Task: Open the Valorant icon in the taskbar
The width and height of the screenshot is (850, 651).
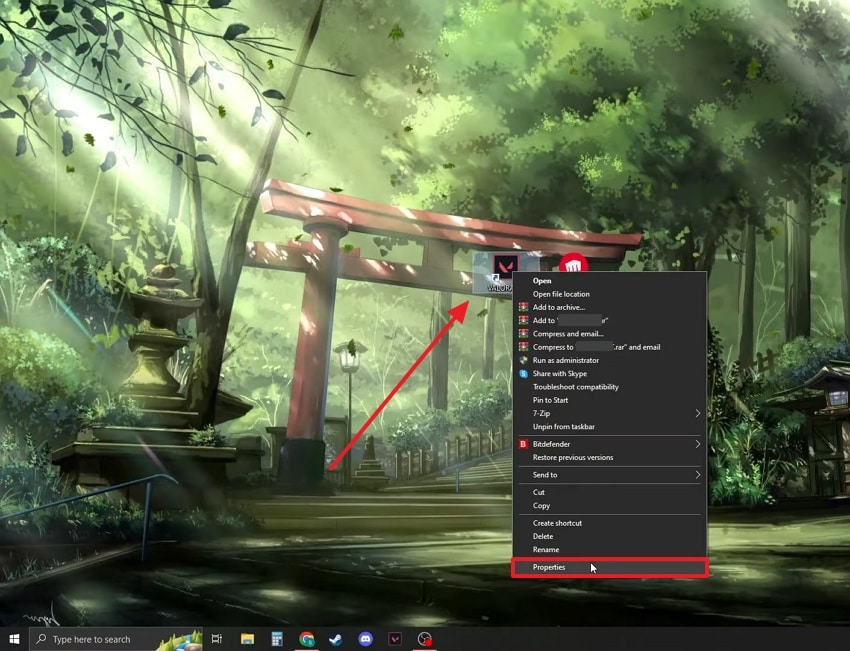Action: pos(394,639)
